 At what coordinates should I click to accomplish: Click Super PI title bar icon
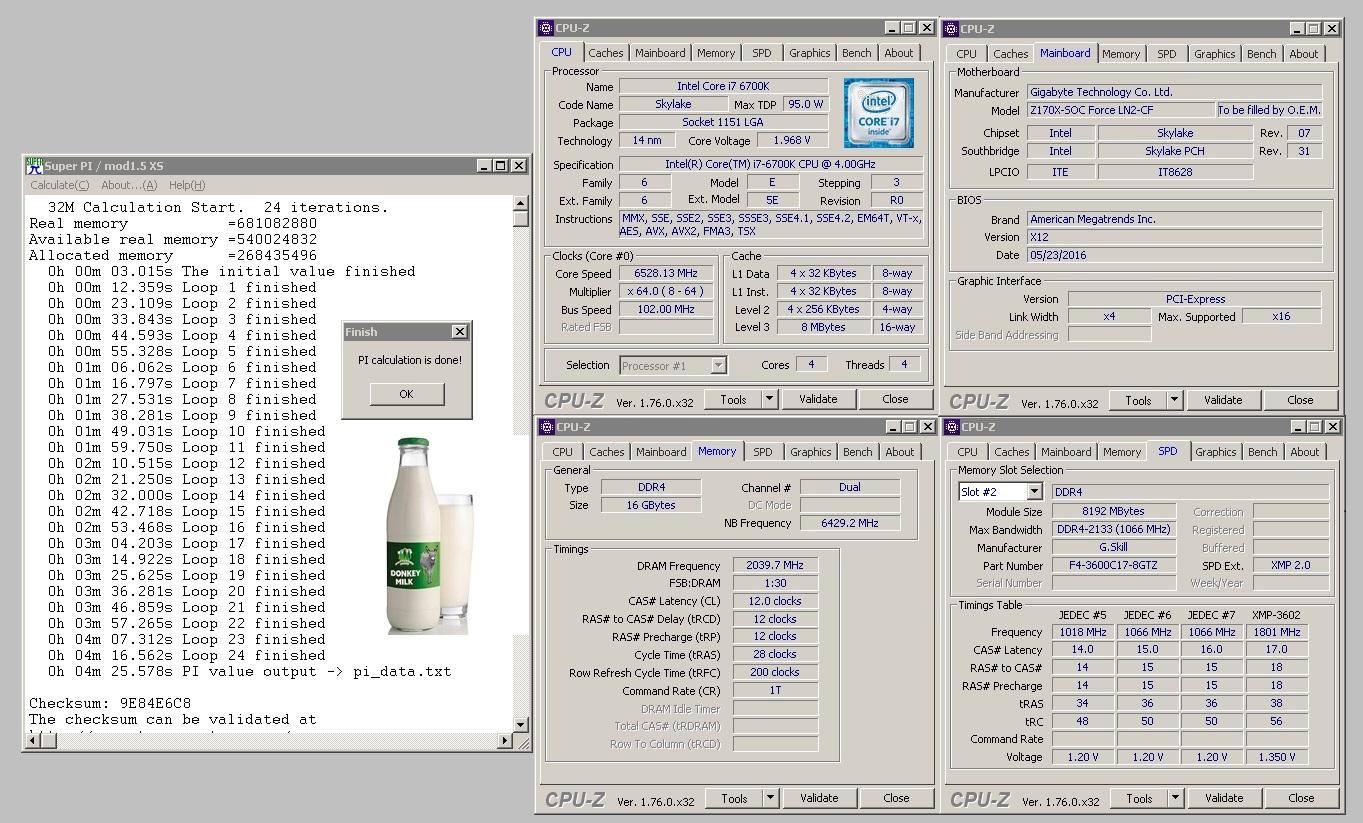(33, 166)
